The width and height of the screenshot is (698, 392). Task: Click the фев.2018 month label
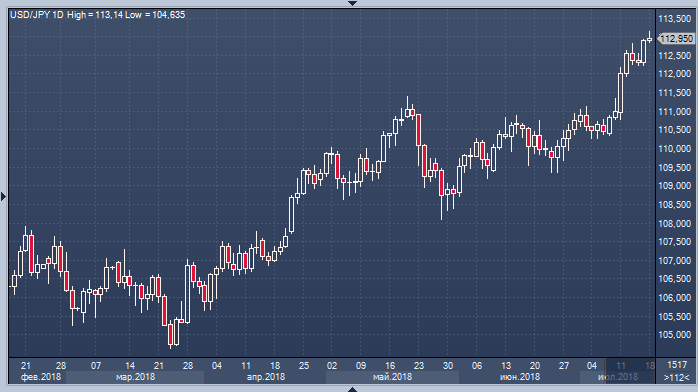click(x=41, y=377)
